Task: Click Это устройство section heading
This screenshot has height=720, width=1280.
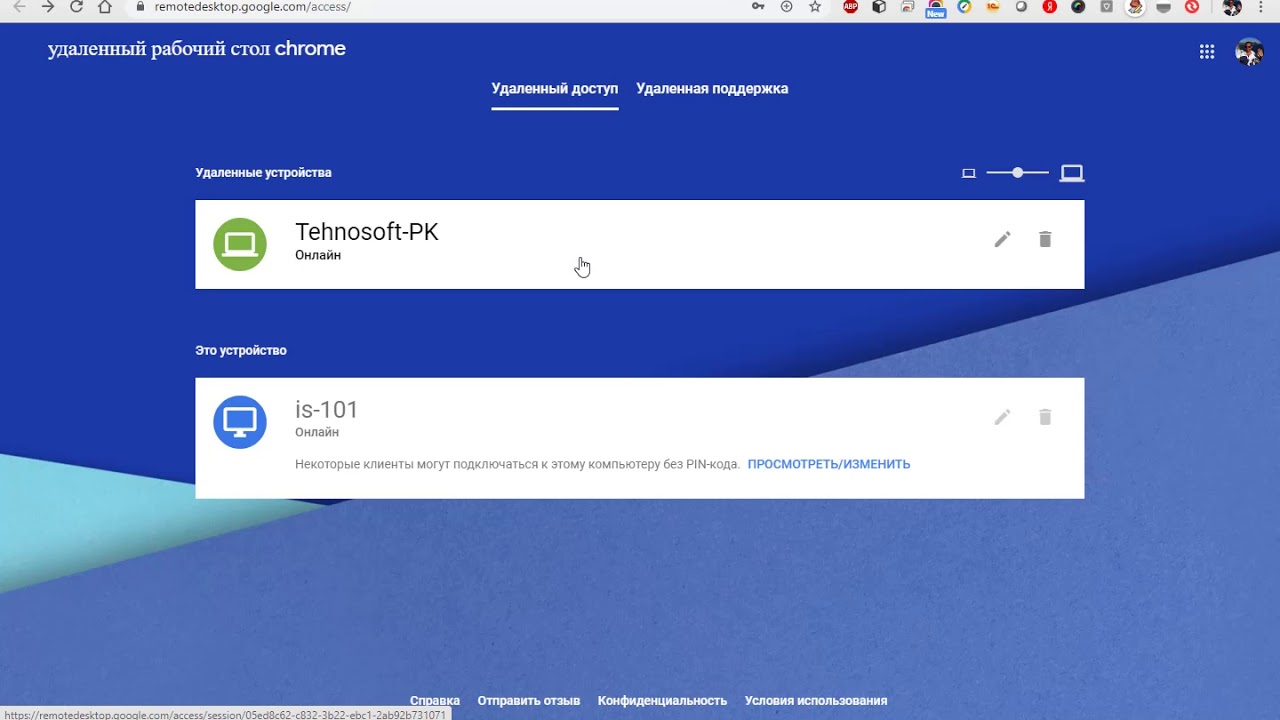Action: 241,351
